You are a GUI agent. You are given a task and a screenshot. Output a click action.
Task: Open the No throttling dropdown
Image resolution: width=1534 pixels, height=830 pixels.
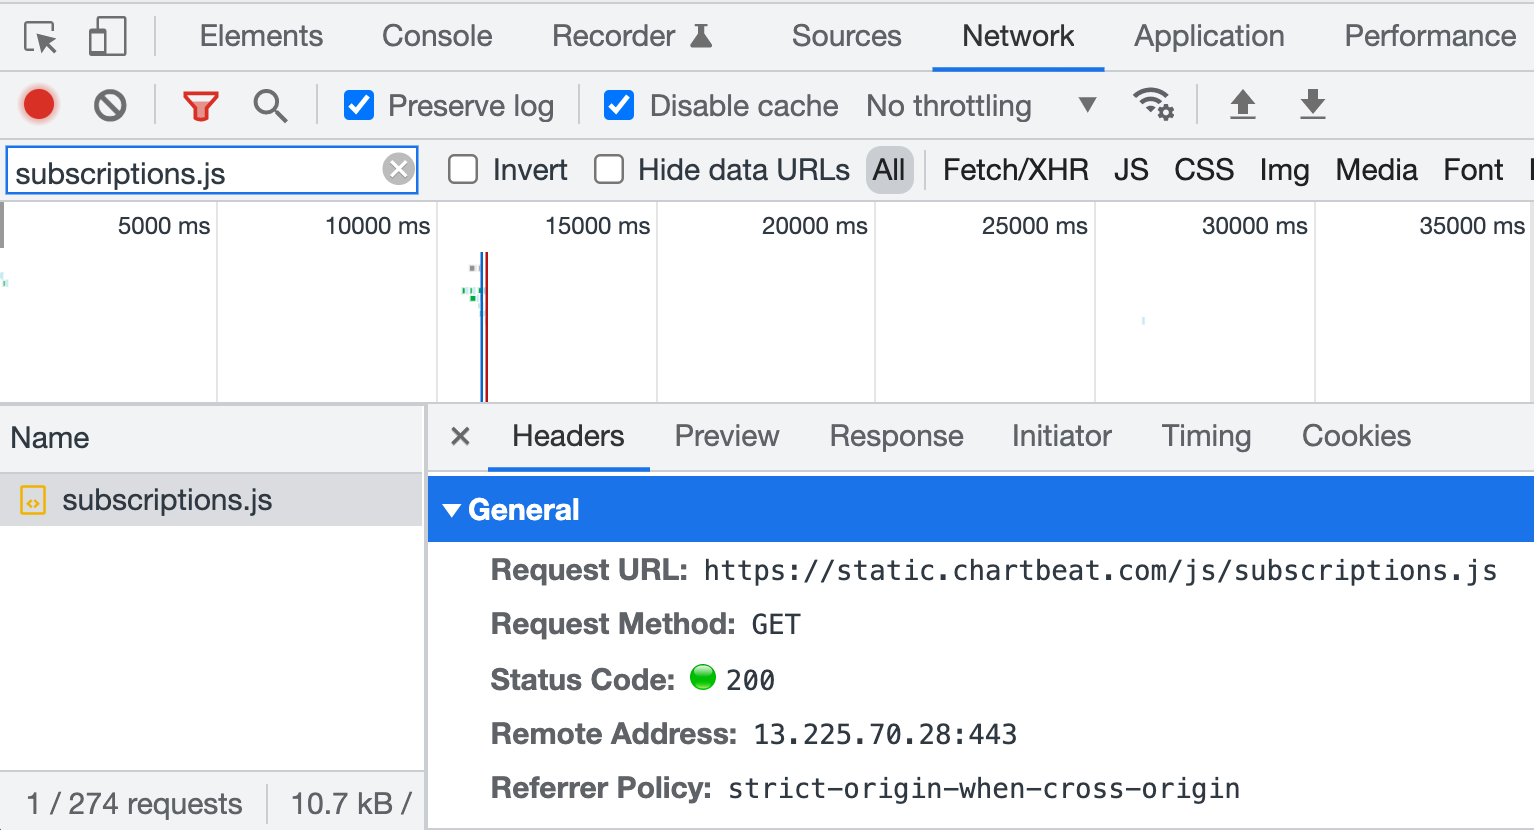tap(980, 105)
